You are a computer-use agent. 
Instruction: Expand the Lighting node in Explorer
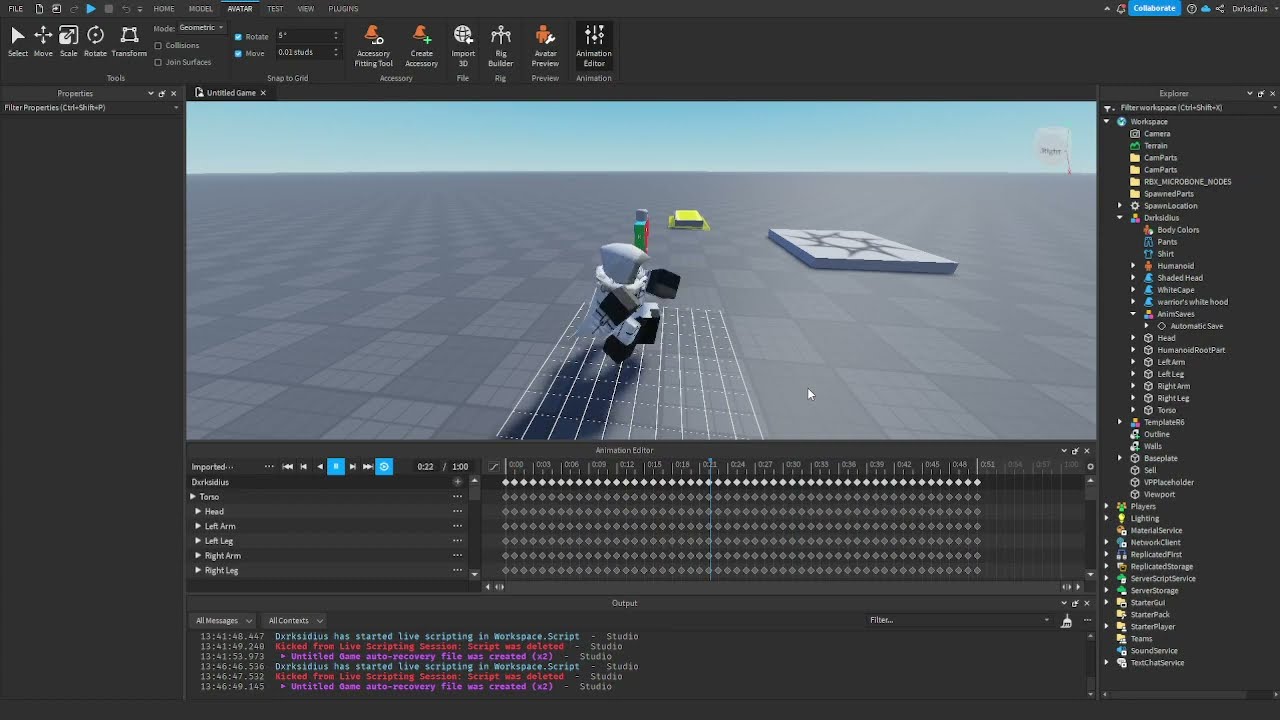[1107, 518]
